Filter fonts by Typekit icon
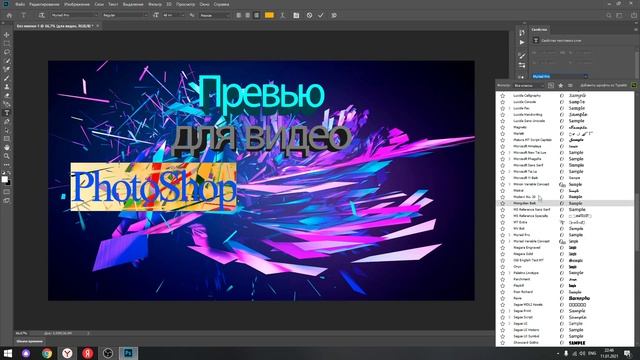Image resolution: width=640 pixels, height=360 pixels. click(551, 85)
